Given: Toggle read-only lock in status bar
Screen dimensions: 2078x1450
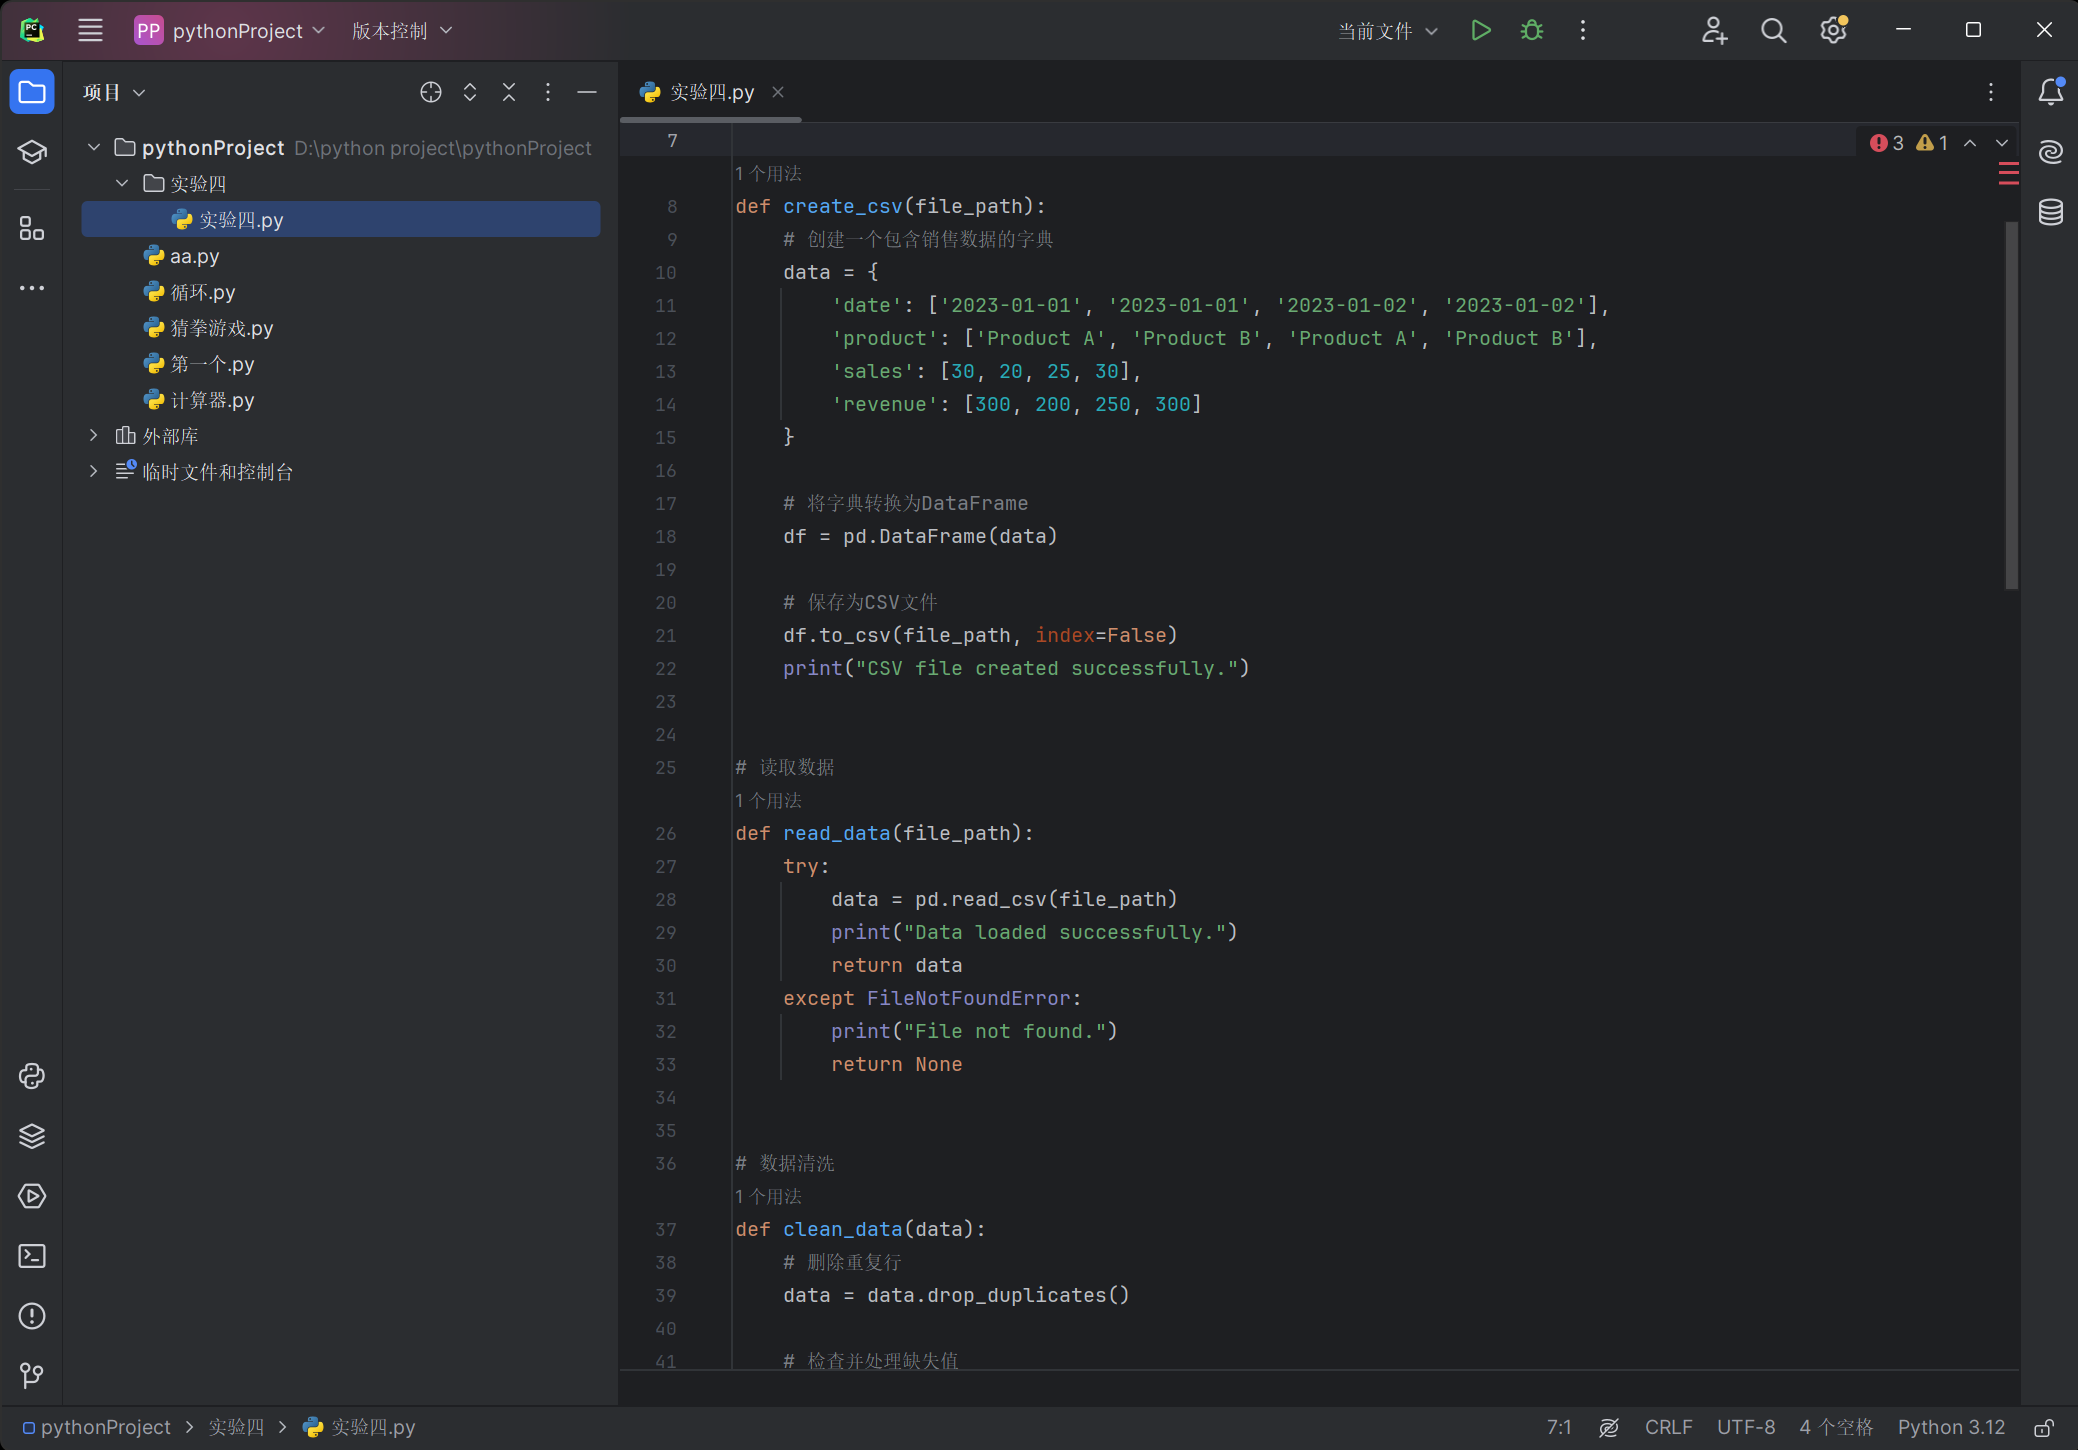Looking at the screenshot, I should click(x=2044, y=1428).
